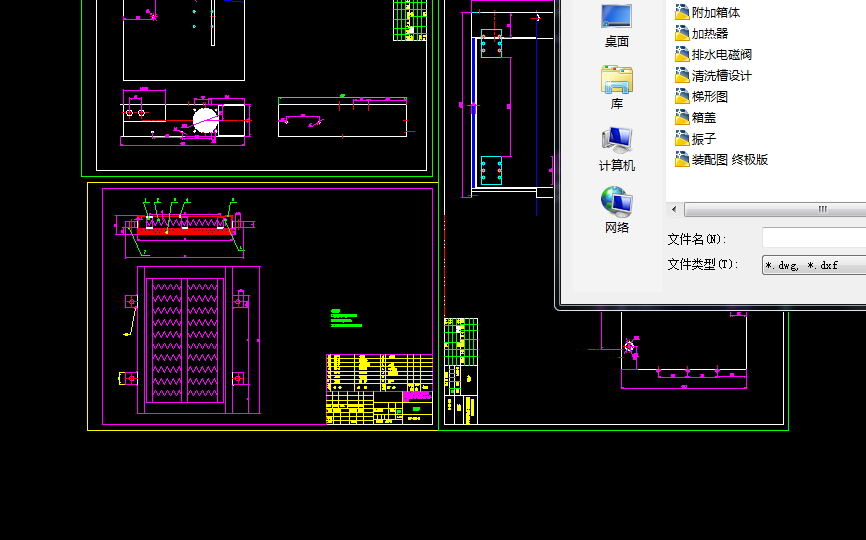Click the green notes text in drawing
The width and height of the screenshot is (866, 540).
pyautogui.click(x=346, y=319)
